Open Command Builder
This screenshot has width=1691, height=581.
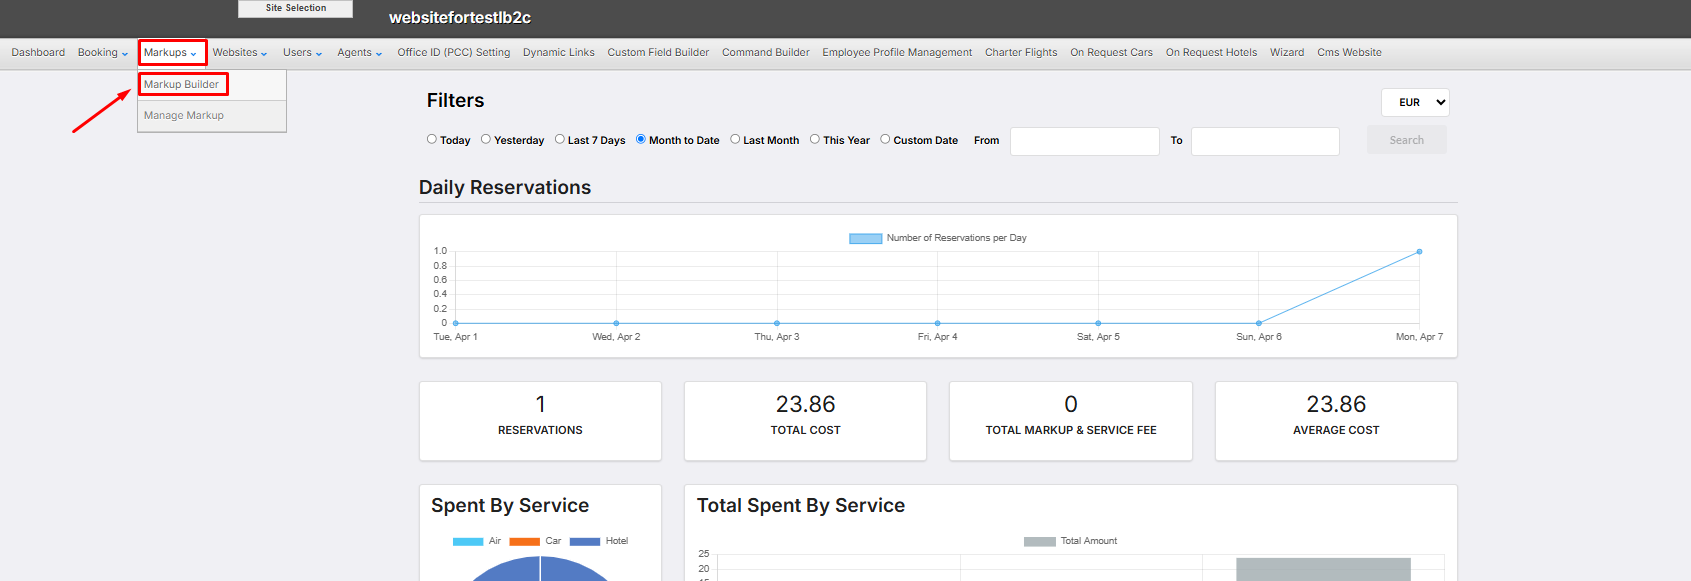coord(766,53)
